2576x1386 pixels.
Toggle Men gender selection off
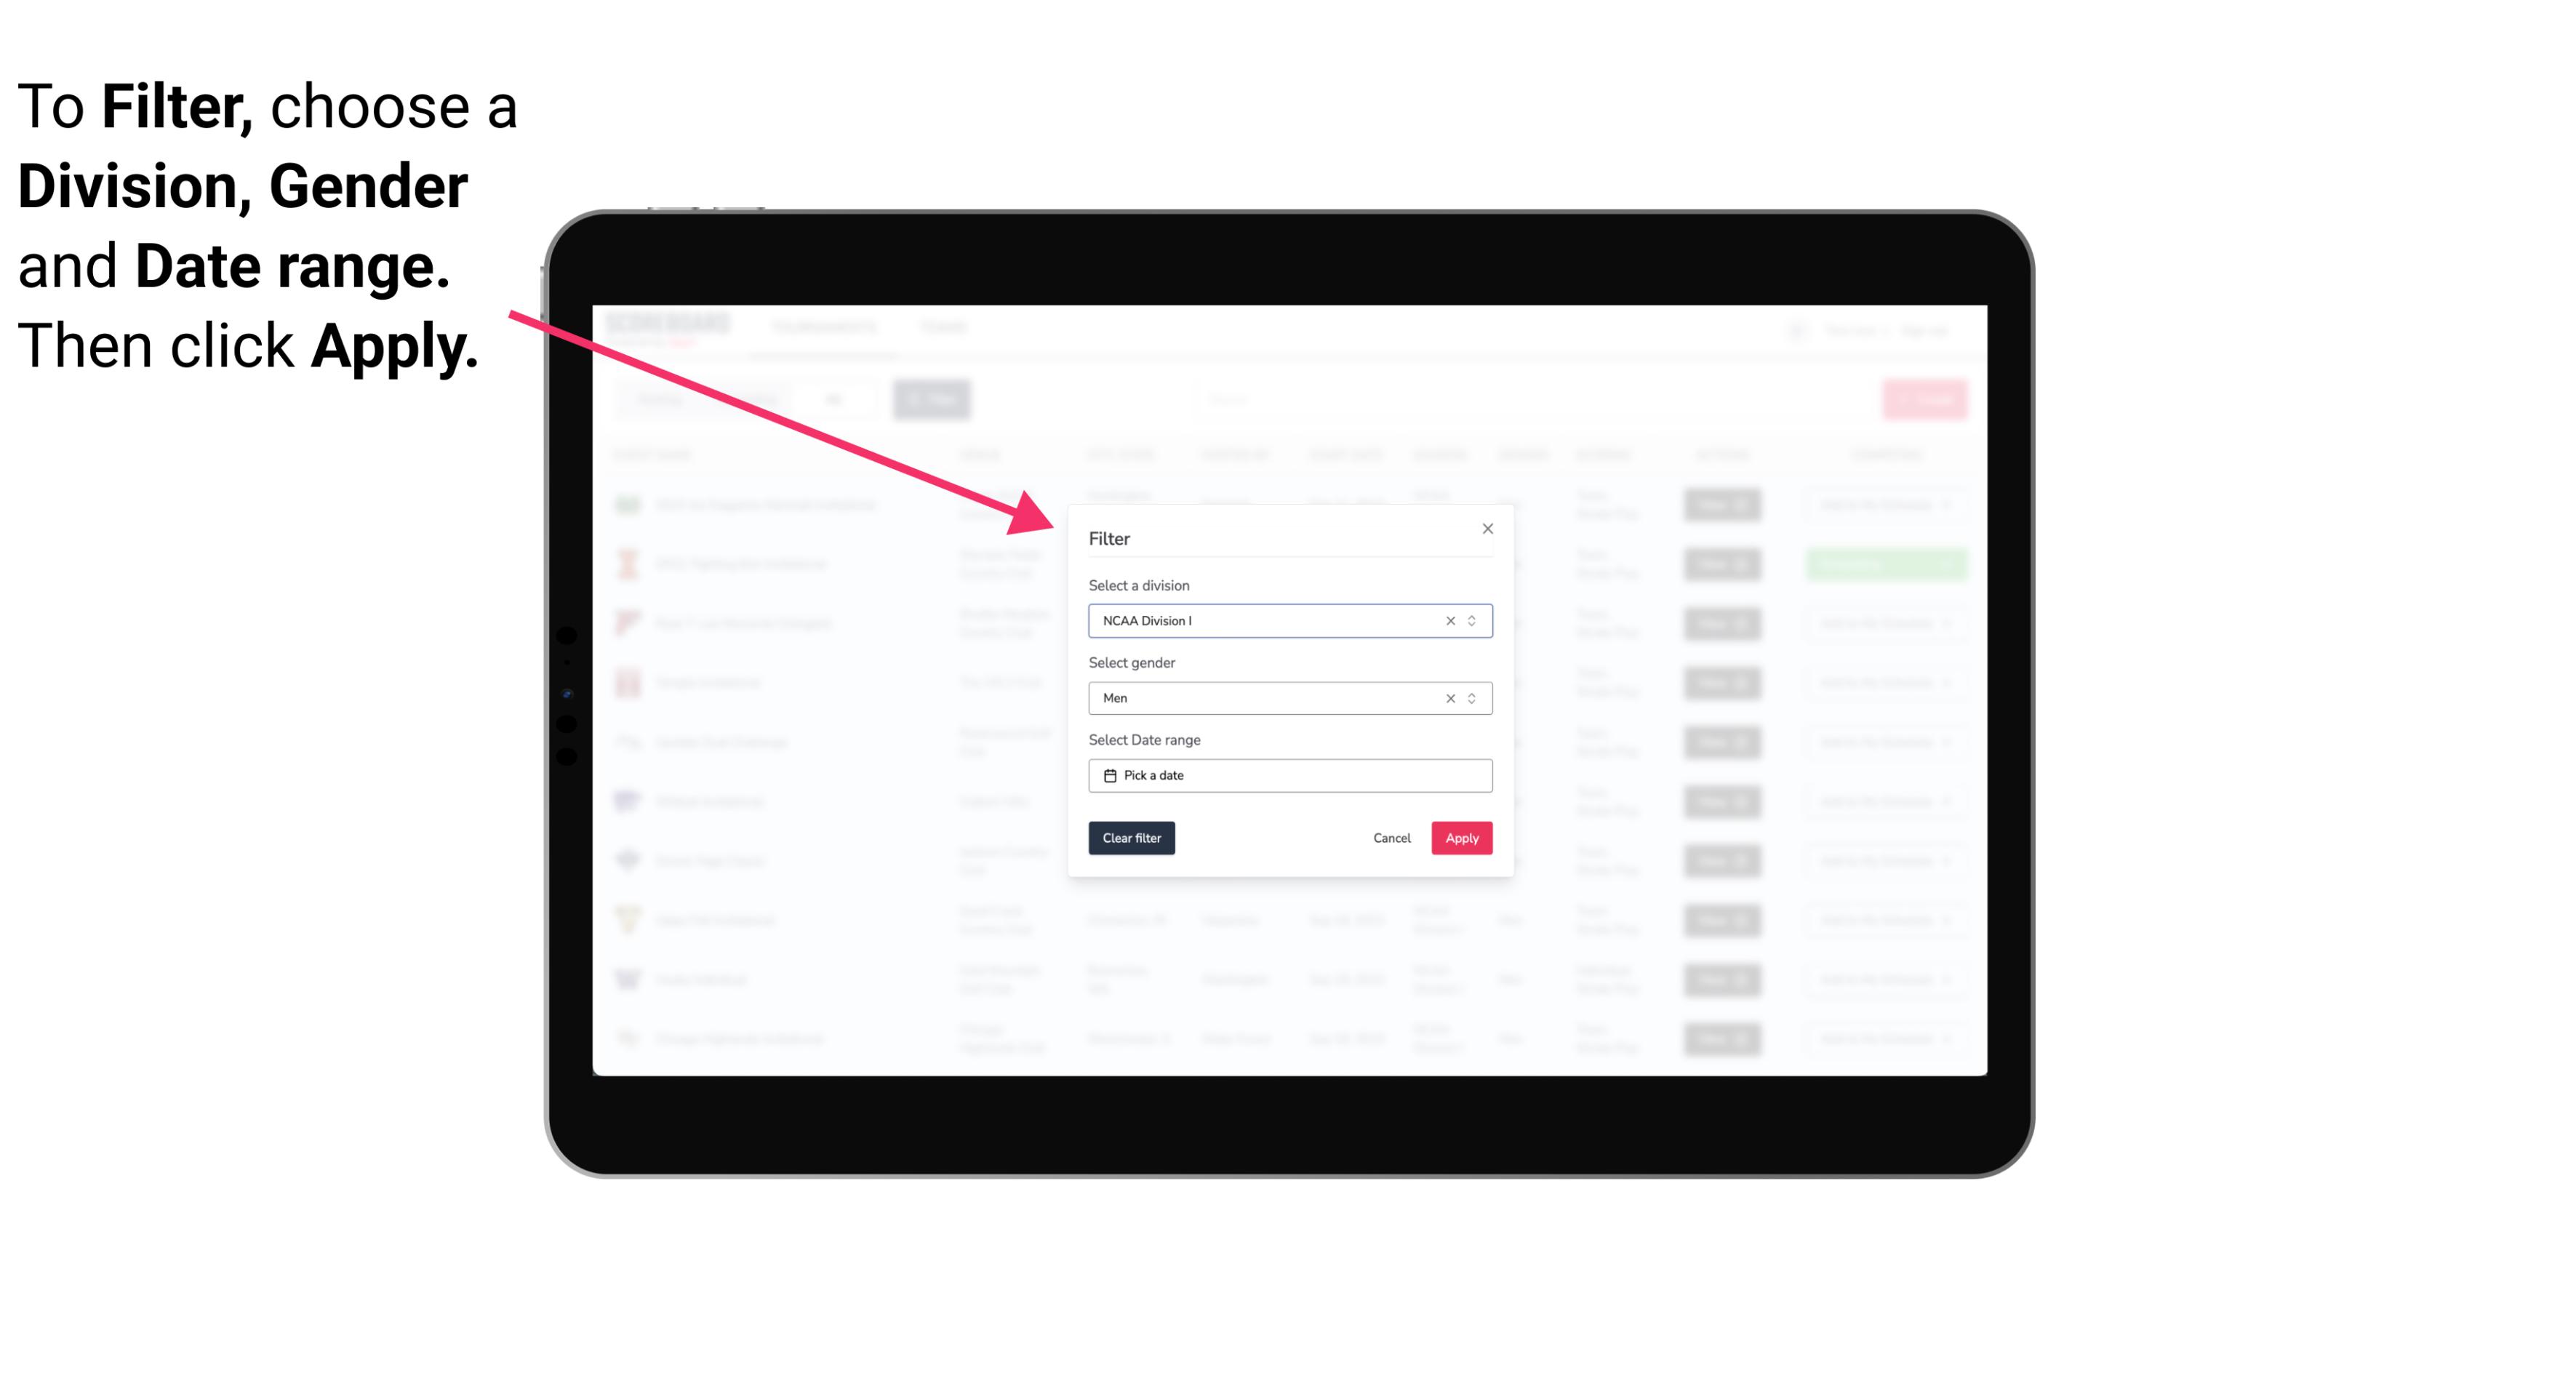coord(1446,698)
